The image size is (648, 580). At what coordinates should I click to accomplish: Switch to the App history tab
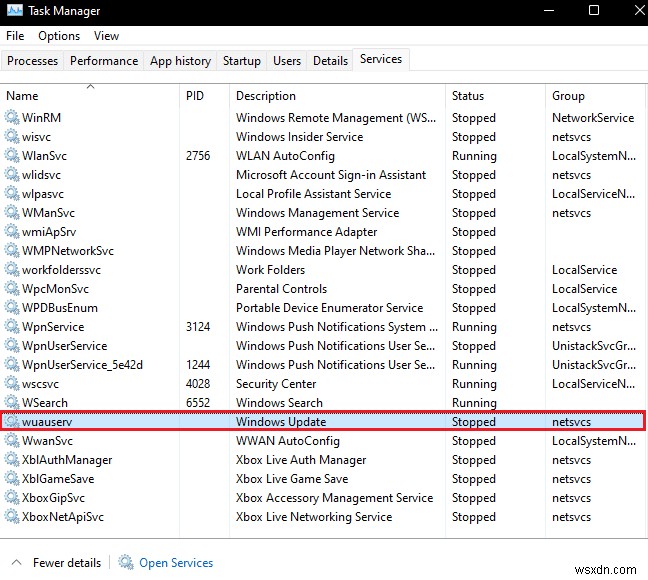[180, 61]
